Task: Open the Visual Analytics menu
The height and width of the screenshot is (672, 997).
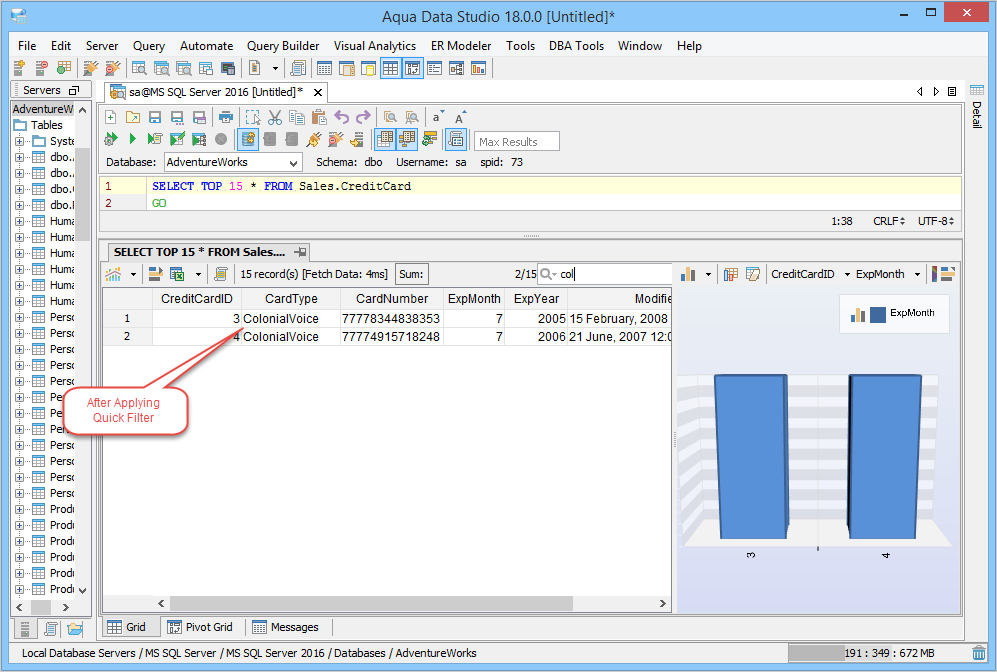Action: click(x=375, y=46)
